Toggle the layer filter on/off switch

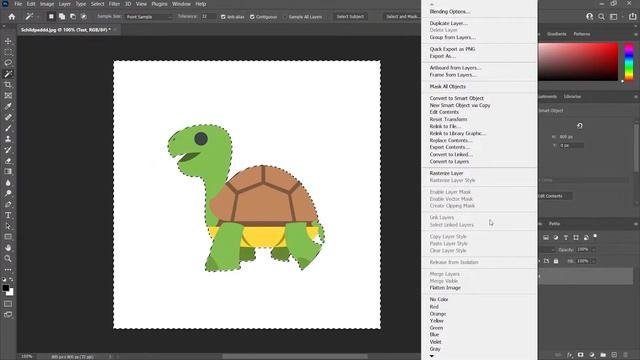pyautogui.click(x=595, y=236)
